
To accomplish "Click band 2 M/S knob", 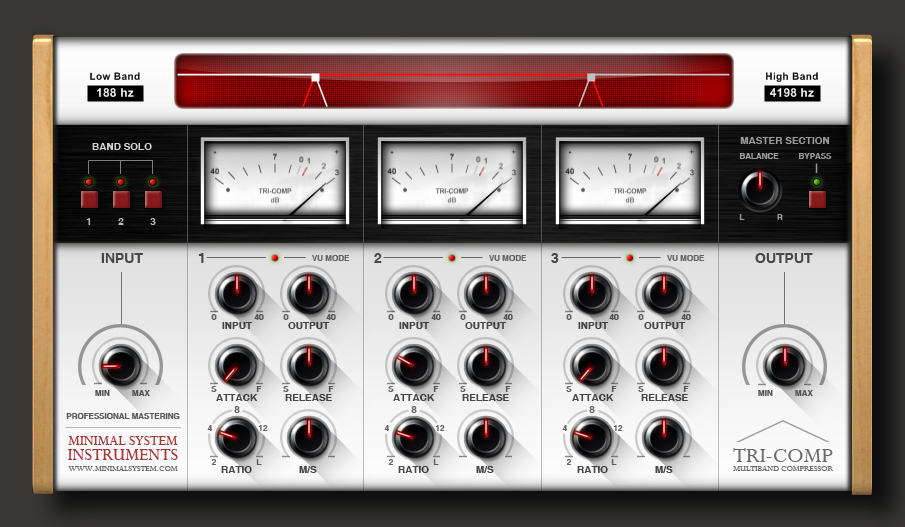I will click(486, 438).
